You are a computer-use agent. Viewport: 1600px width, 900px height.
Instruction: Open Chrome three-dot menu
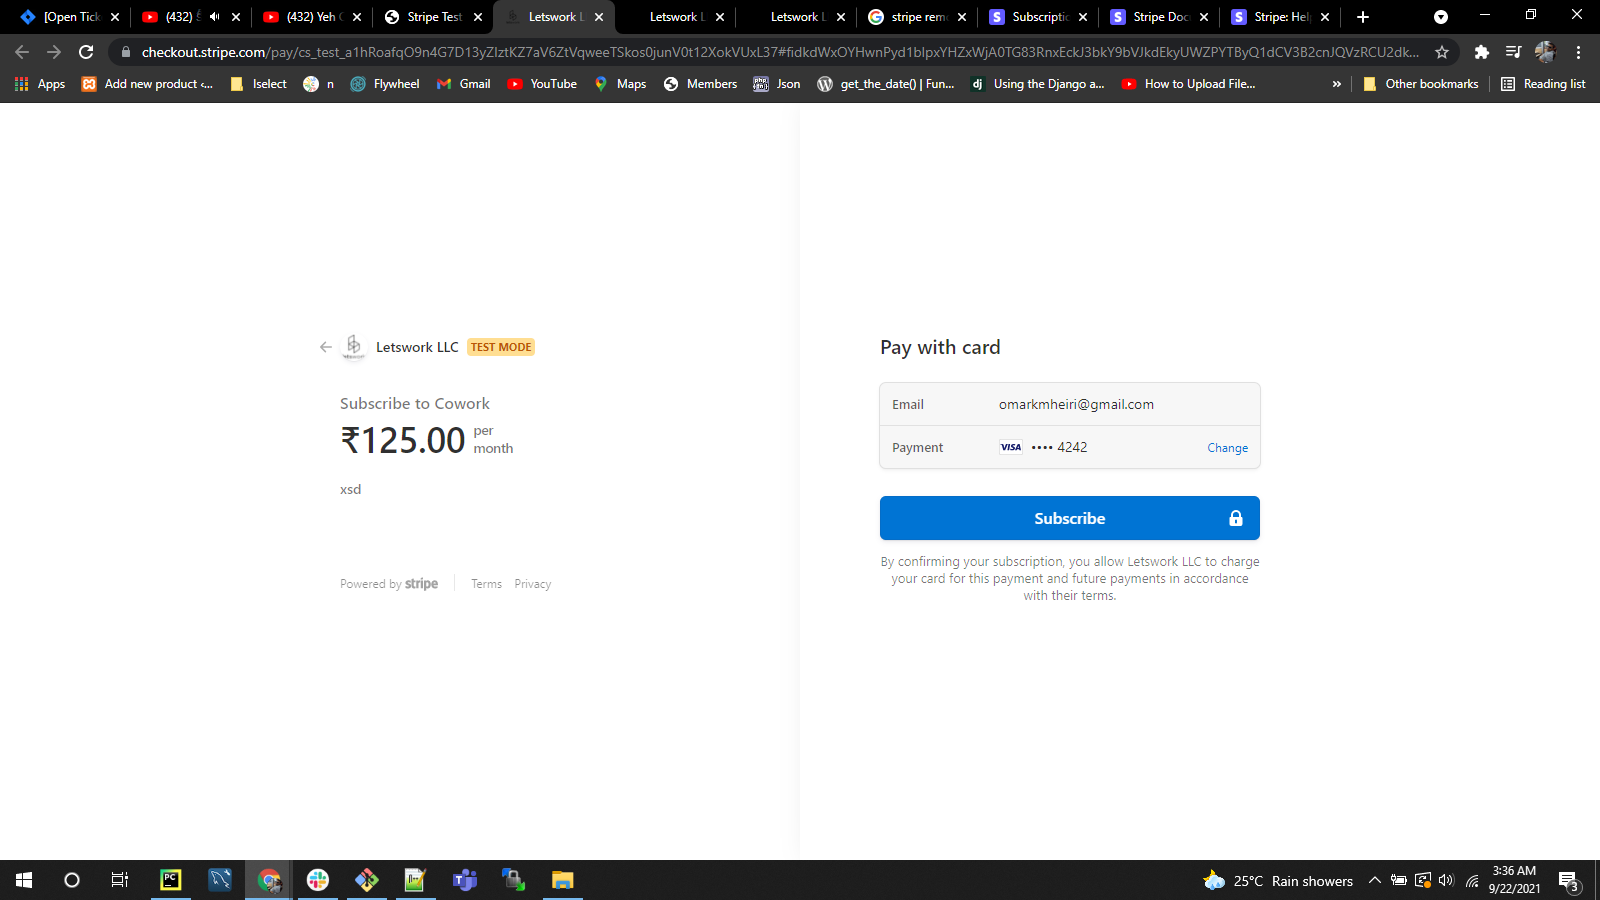pyautogui.click(x=1579, y=52)
